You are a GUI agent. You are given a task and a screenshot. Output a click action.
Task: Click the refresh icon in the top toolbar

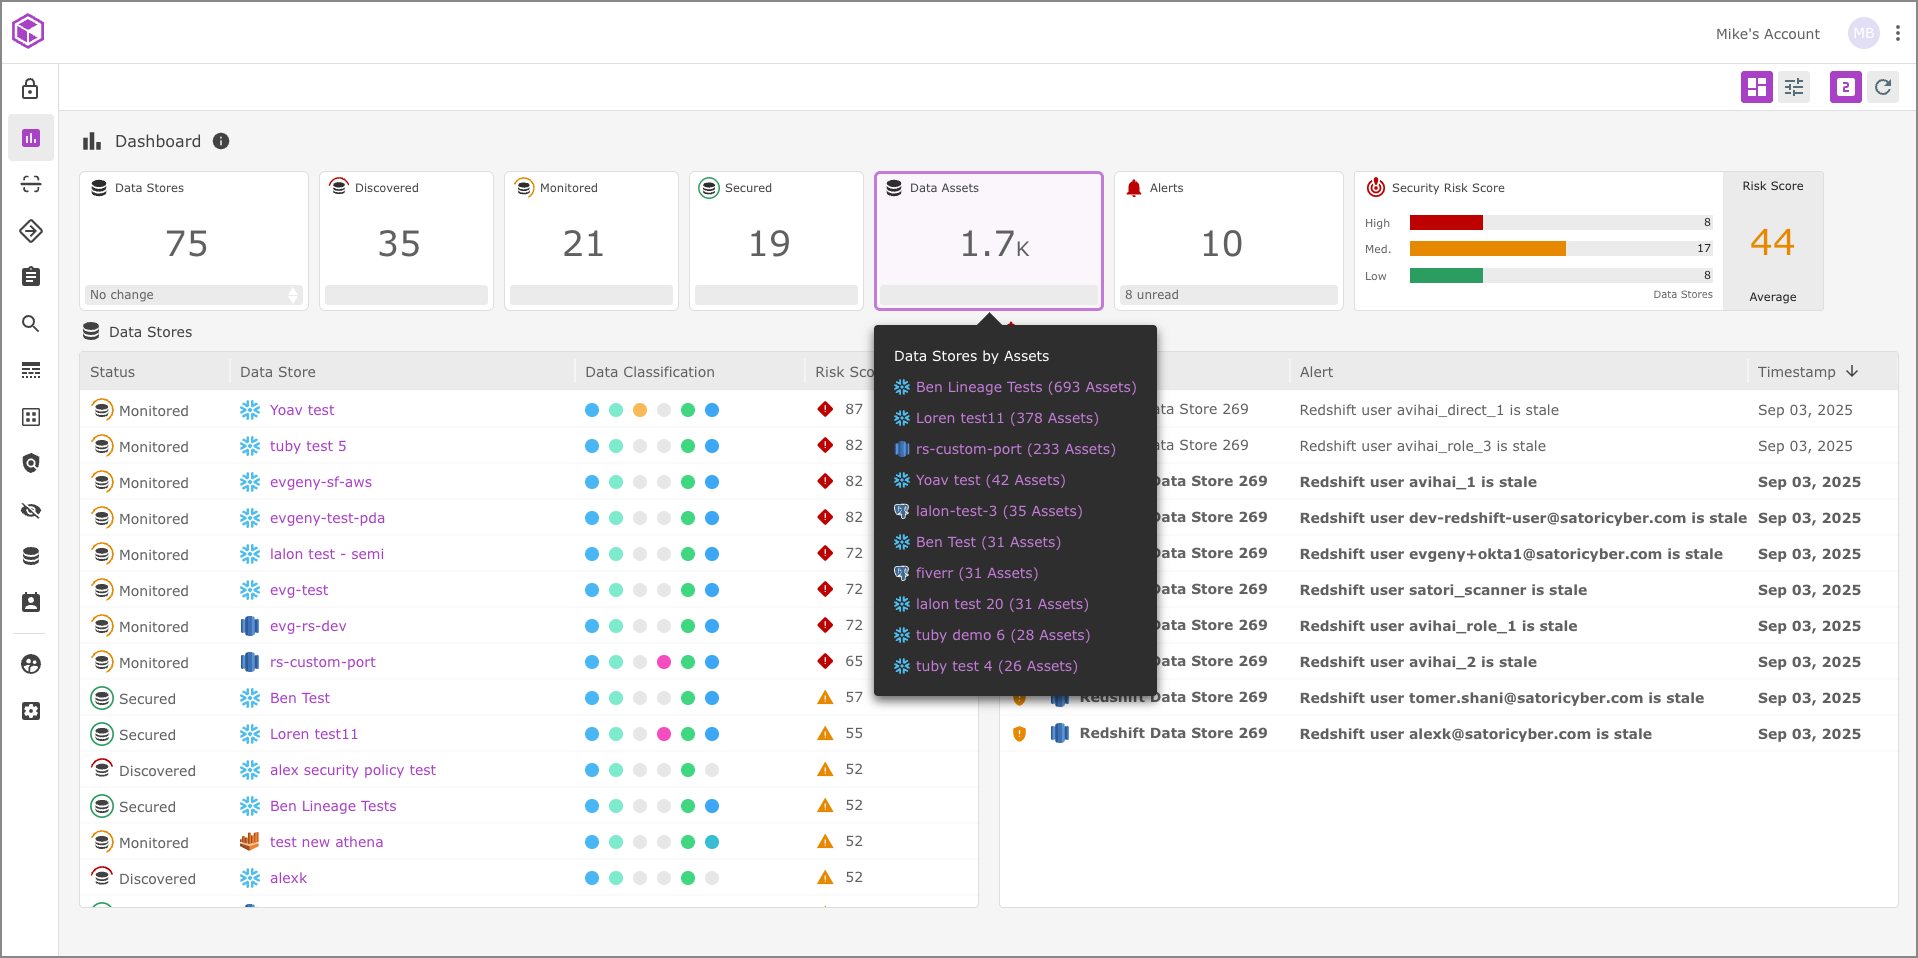[x=1883, y=87]
